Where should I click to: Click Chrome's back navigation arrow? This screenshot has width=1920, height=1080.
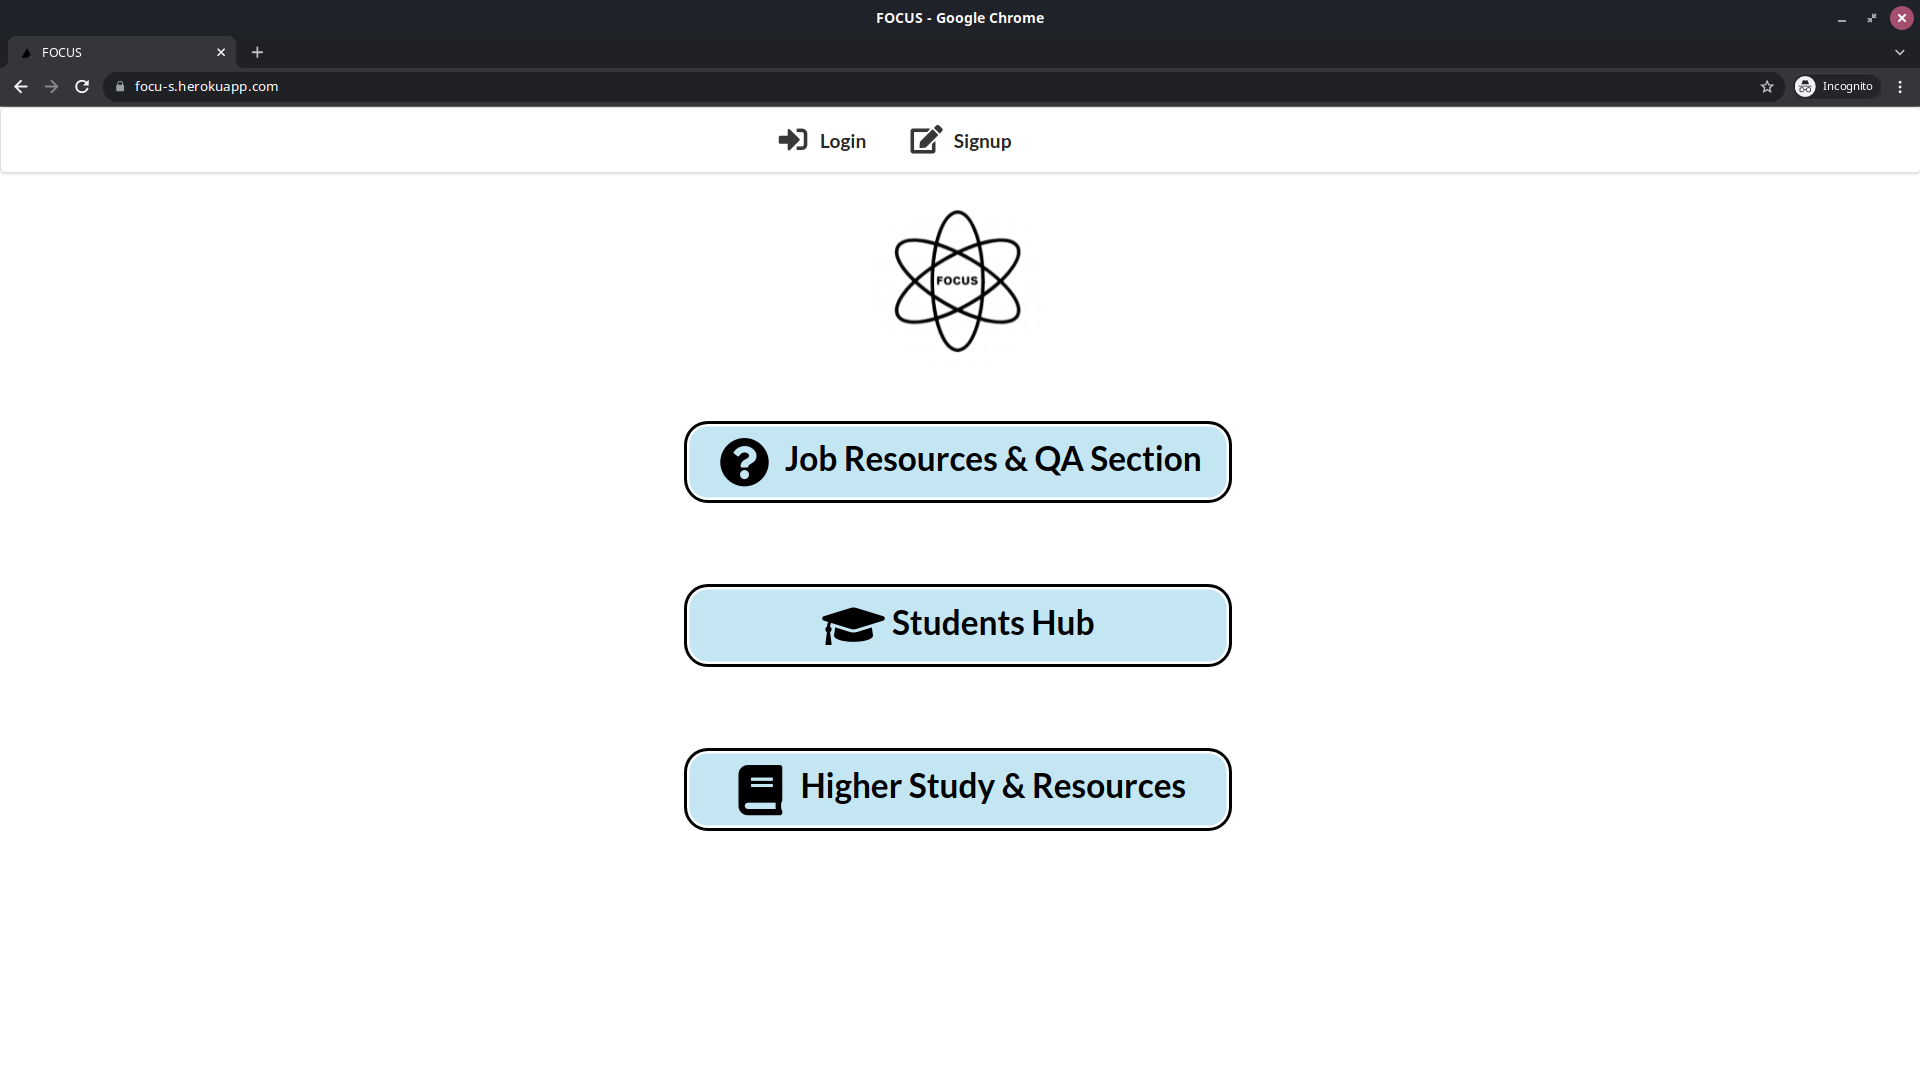pos(21,86)
